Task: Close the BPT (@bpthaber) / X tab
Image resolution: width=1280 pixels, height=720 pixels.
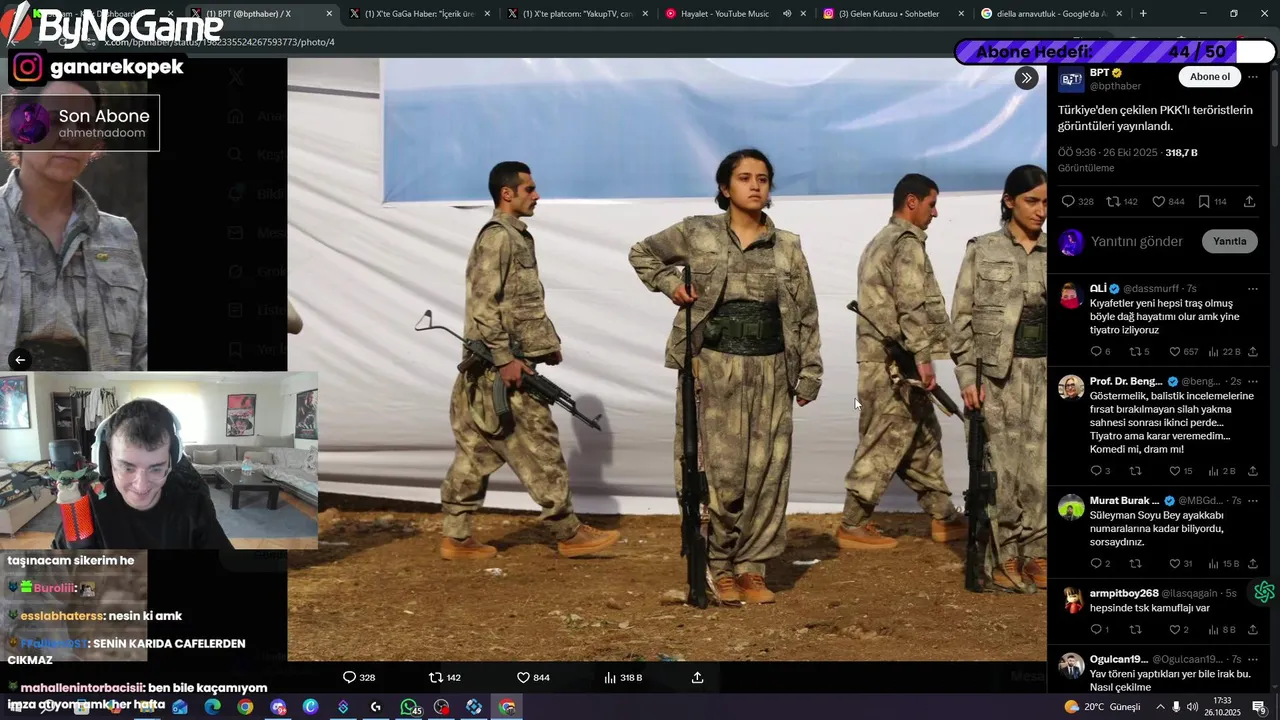Action: click(329, 14)
